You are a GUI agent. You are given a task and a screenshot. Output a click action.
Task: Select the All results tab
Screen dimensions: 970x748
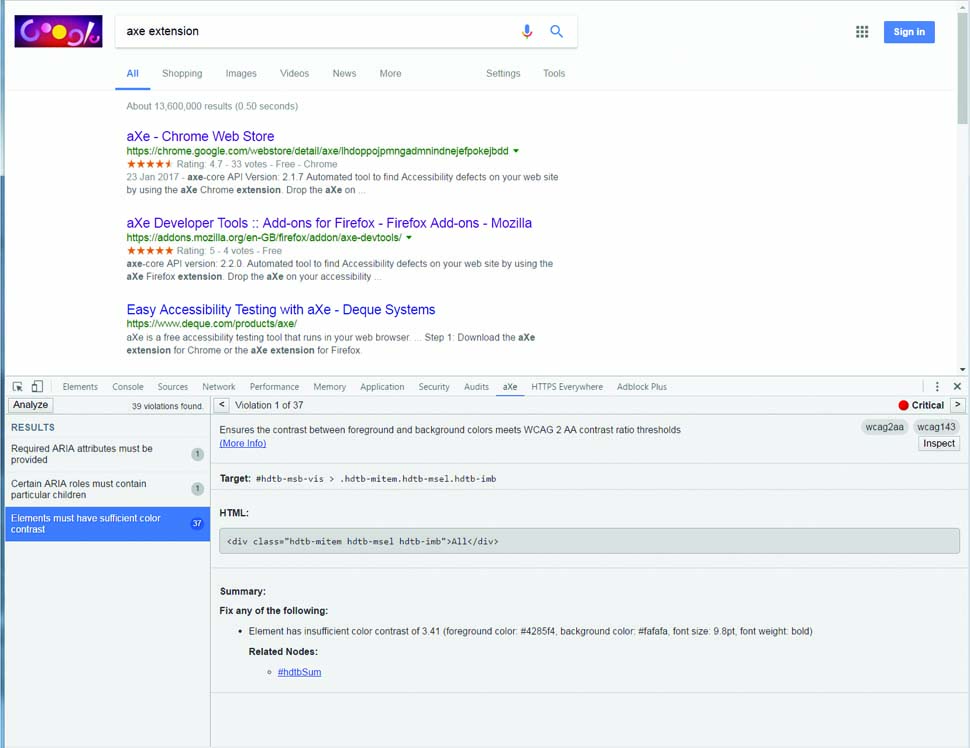[x=132, y=74]
